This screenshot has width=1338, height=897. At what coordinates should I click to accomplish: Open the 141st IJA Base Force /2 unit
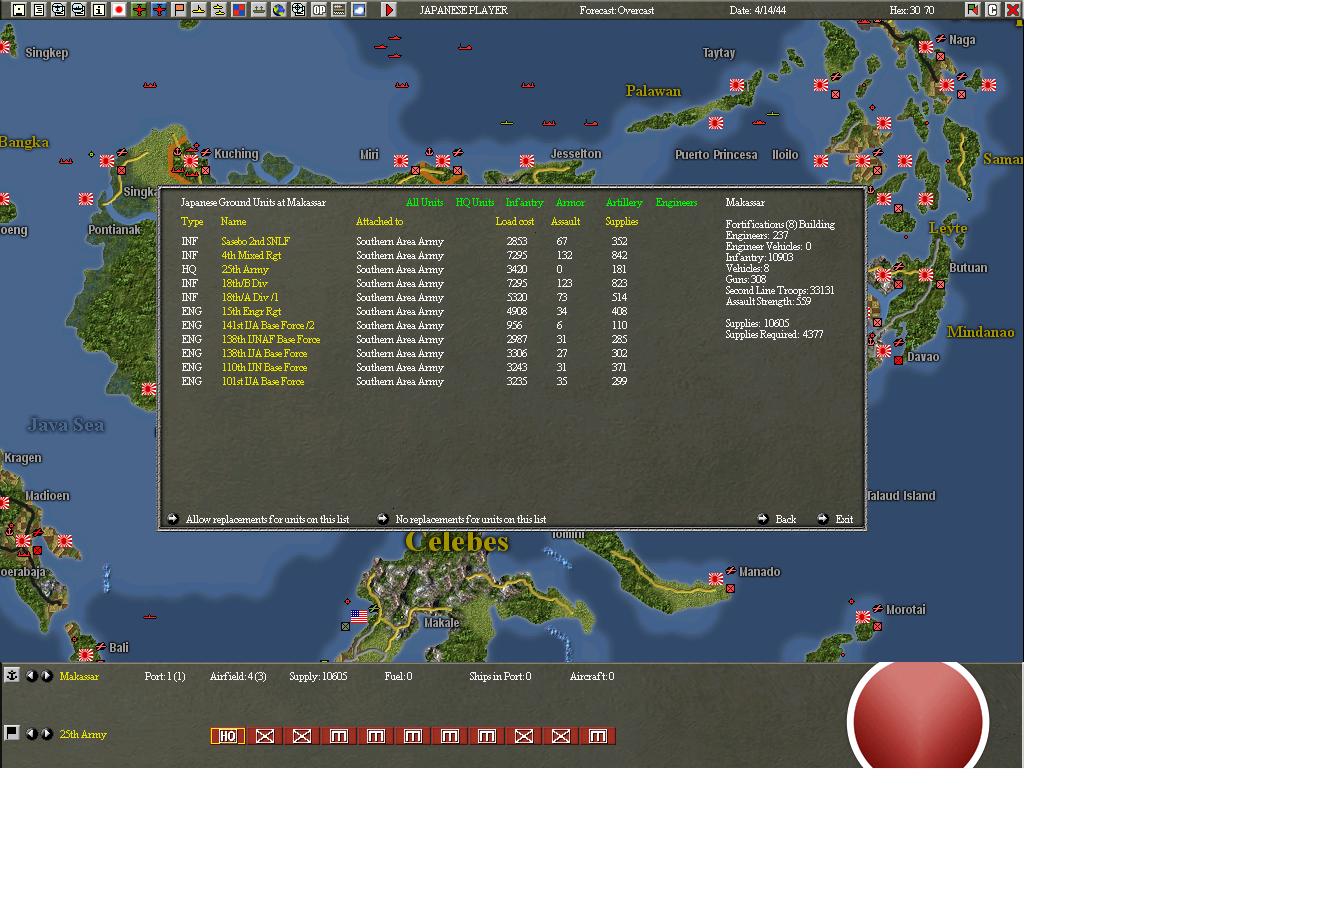pos(268,325)
